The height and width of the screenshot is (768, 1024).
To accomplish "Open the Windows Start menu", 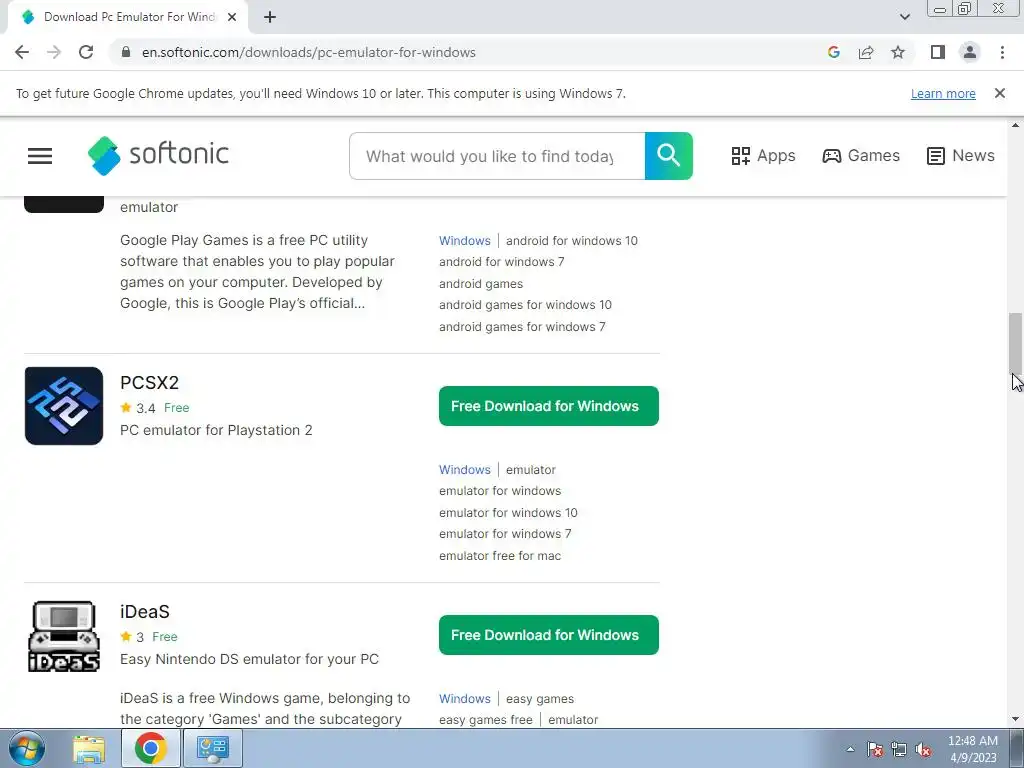I will coord(27,748).
